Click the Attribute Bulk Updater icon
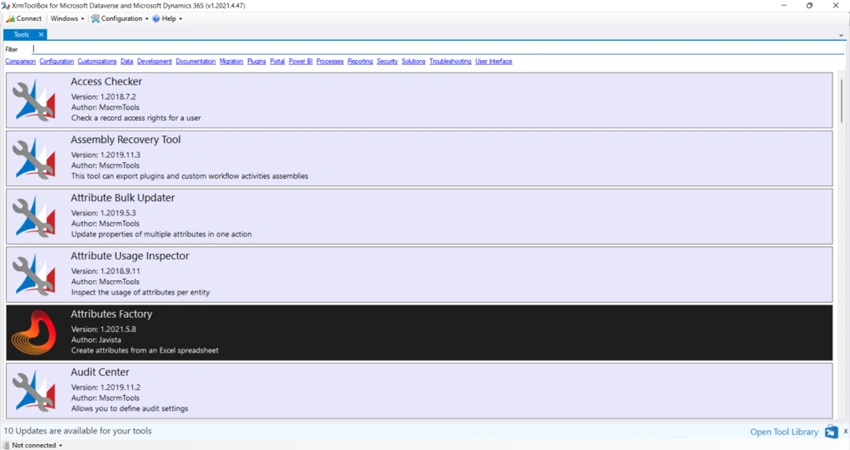 [x=34, y=216]
